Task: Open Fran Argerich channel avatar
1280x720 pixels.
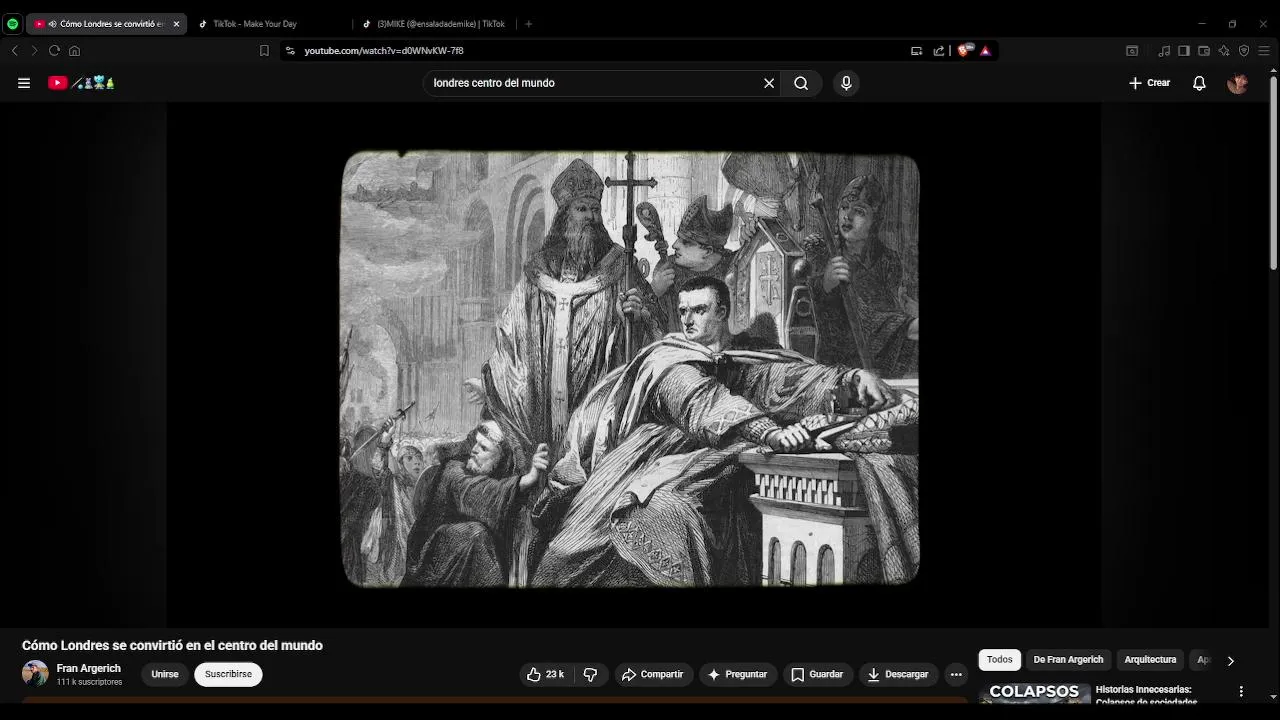Action: tap(35, 674)
